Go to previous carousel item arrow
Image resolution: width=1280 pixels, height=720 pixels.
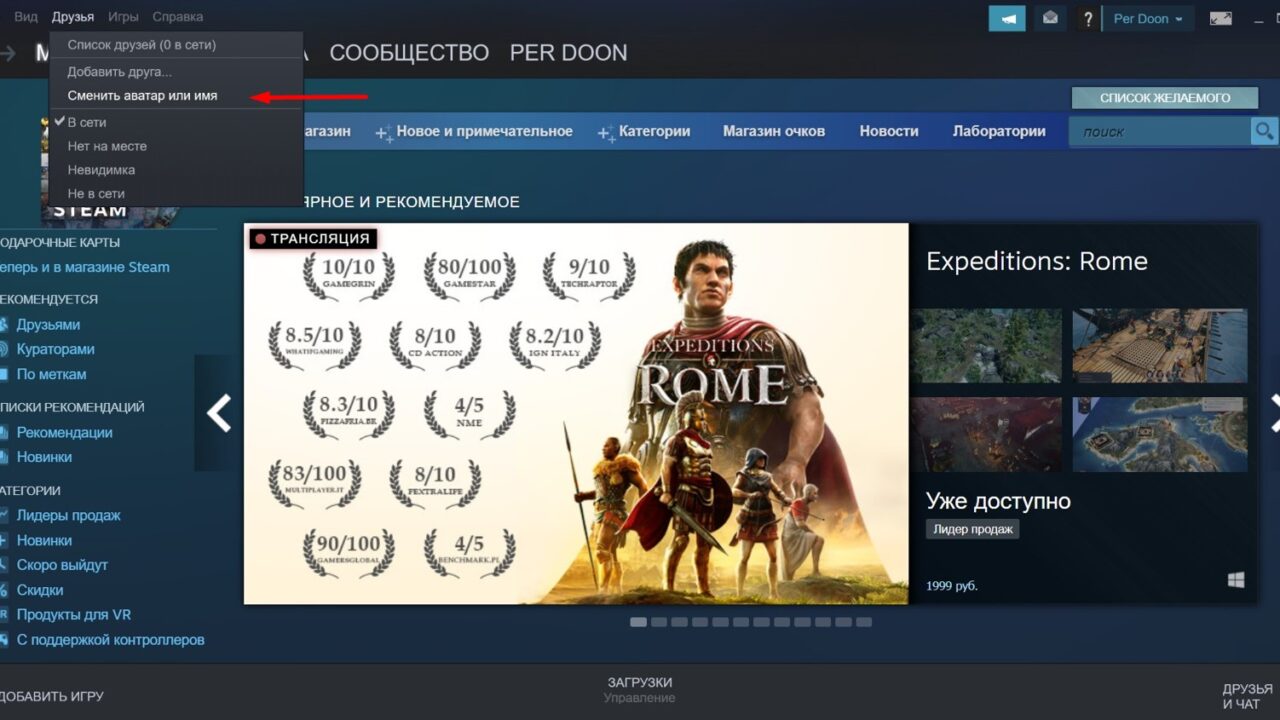click(x=218, y=413)
